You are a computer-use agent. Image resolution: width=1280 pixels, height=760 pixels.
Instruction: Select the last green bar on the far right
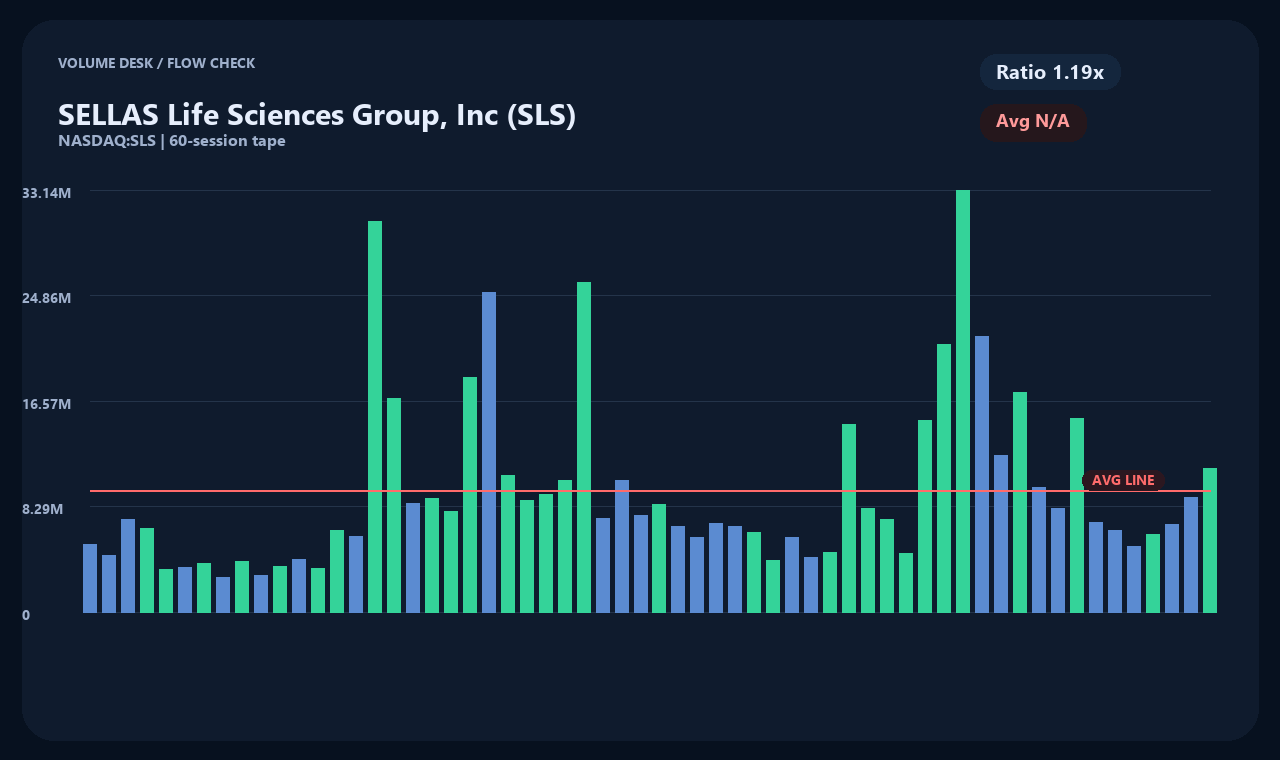coord(1210,540)
